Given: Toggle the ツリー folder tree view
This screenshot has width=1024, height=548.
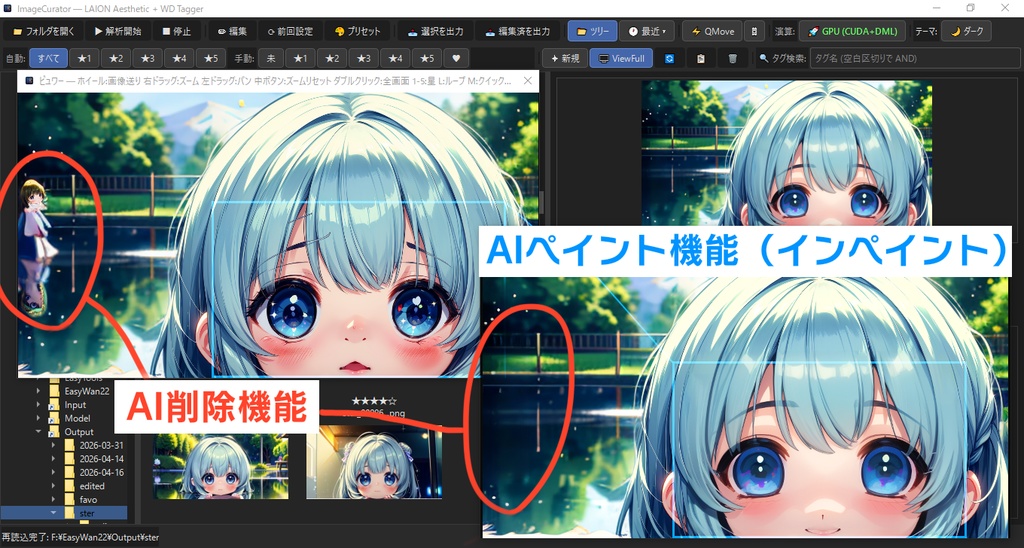Looking at the screenshot, I should 592,31.
